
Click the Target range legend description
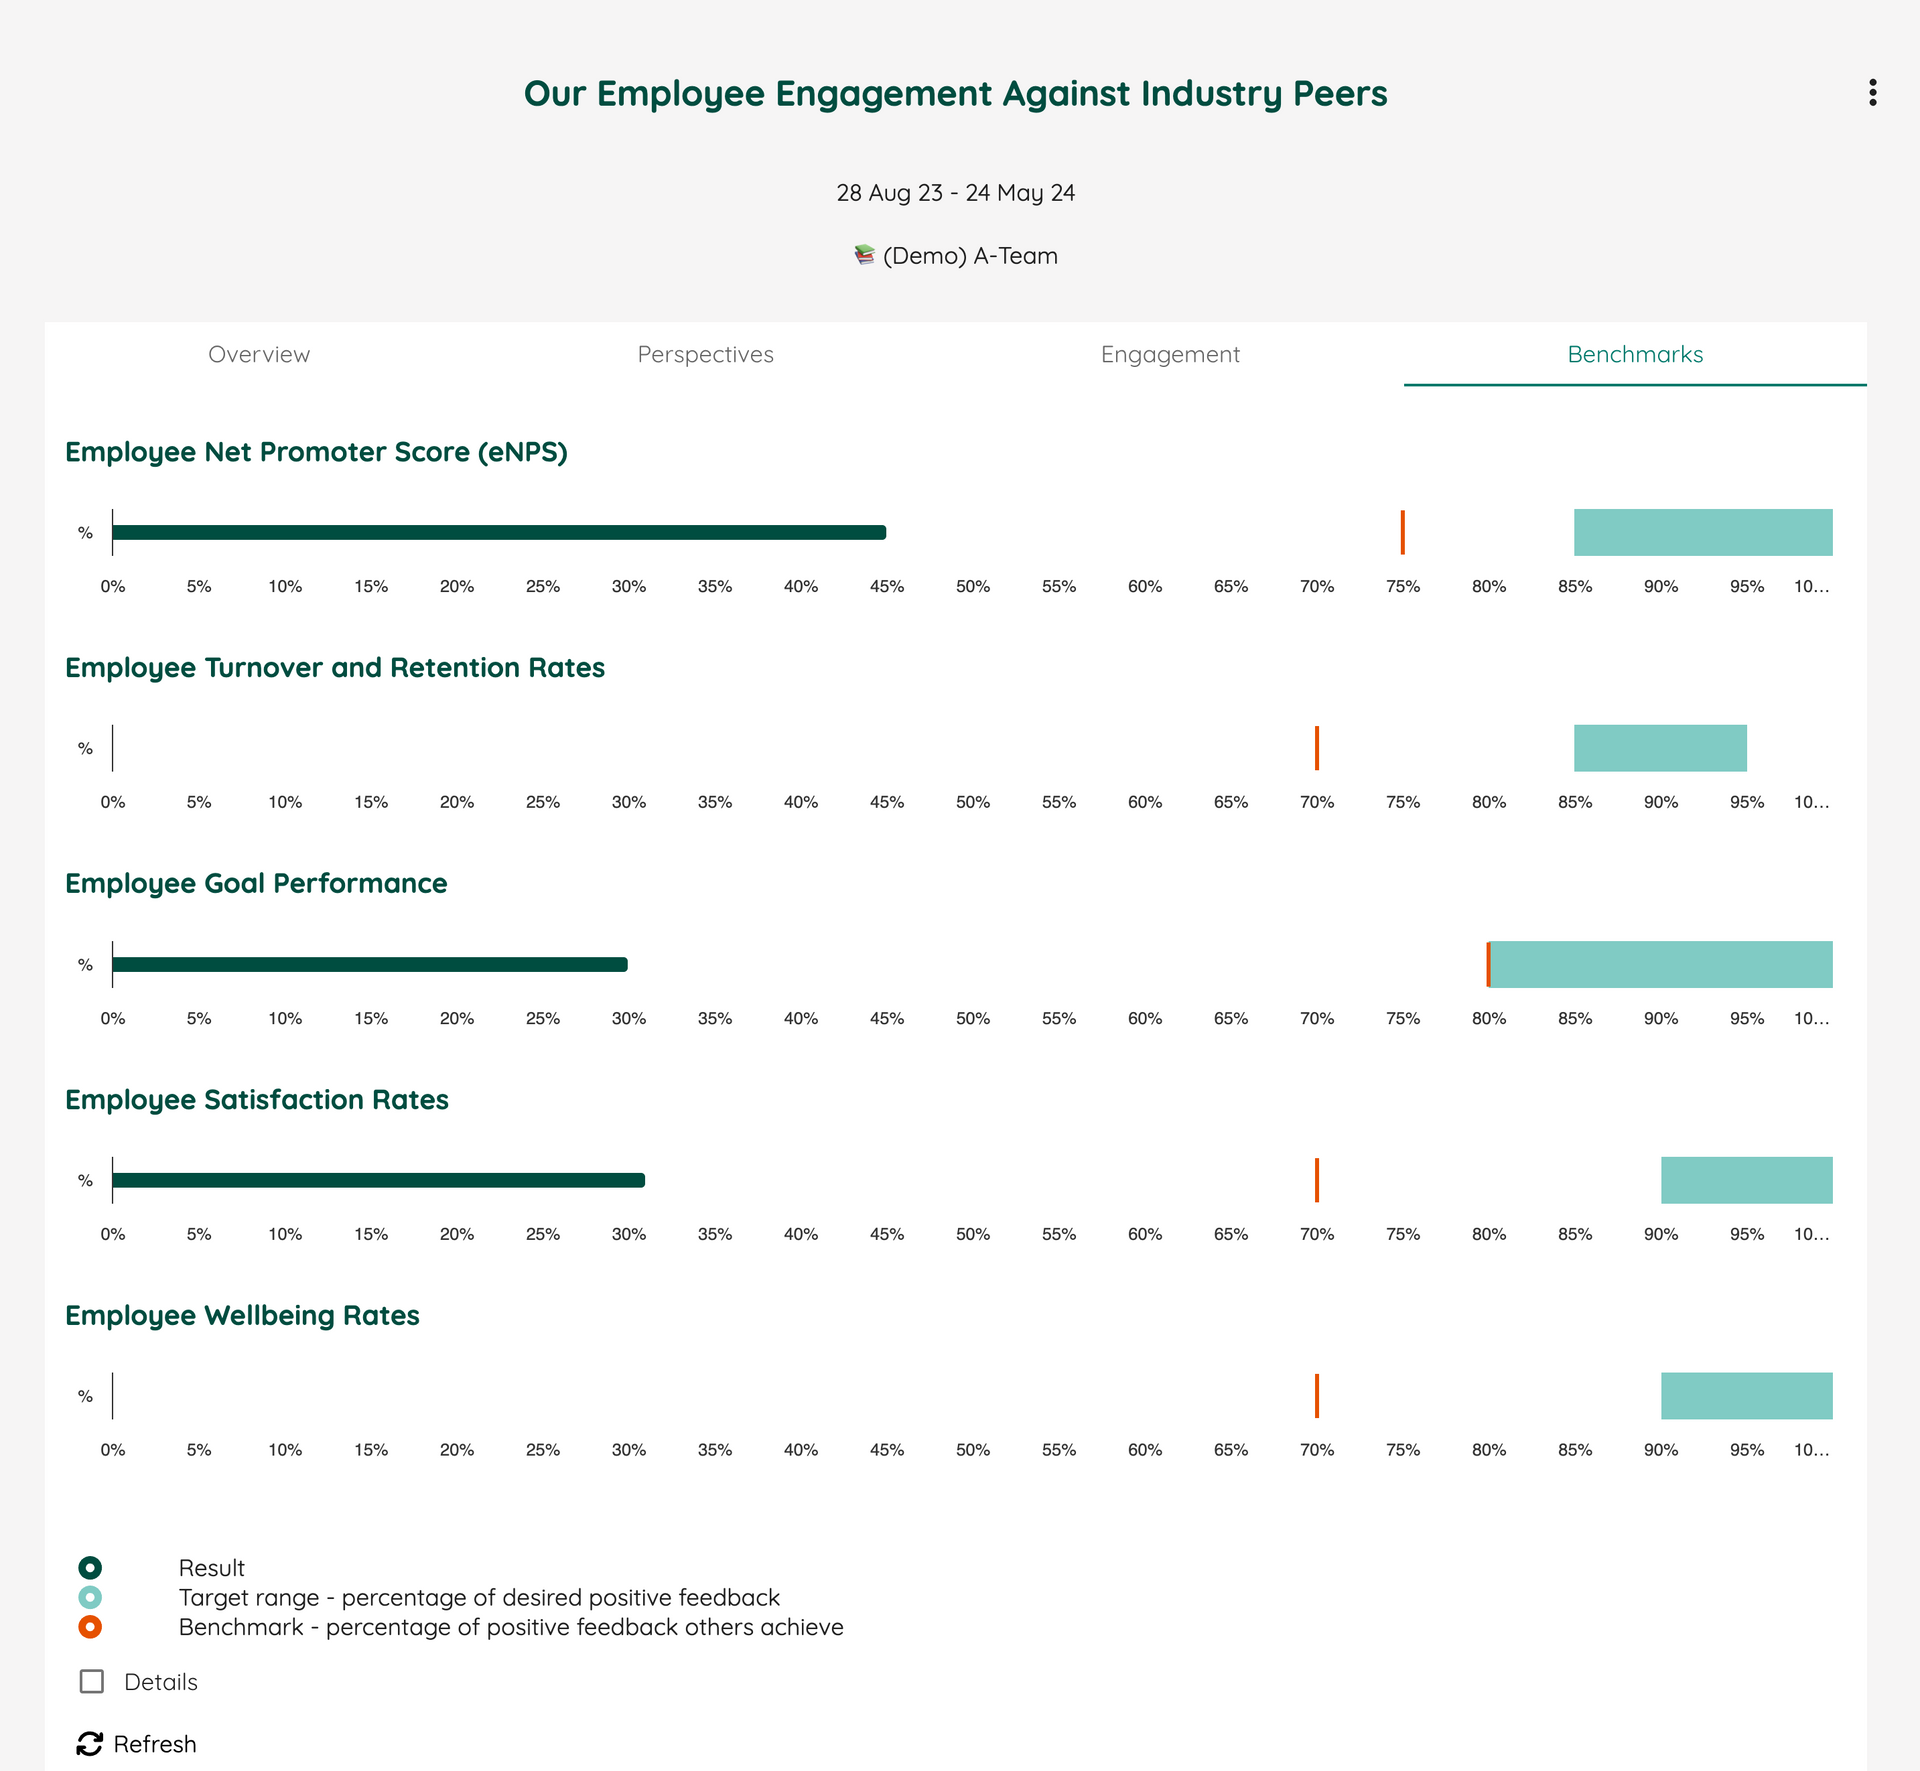pyautogui.click(x=479, y=1597)
